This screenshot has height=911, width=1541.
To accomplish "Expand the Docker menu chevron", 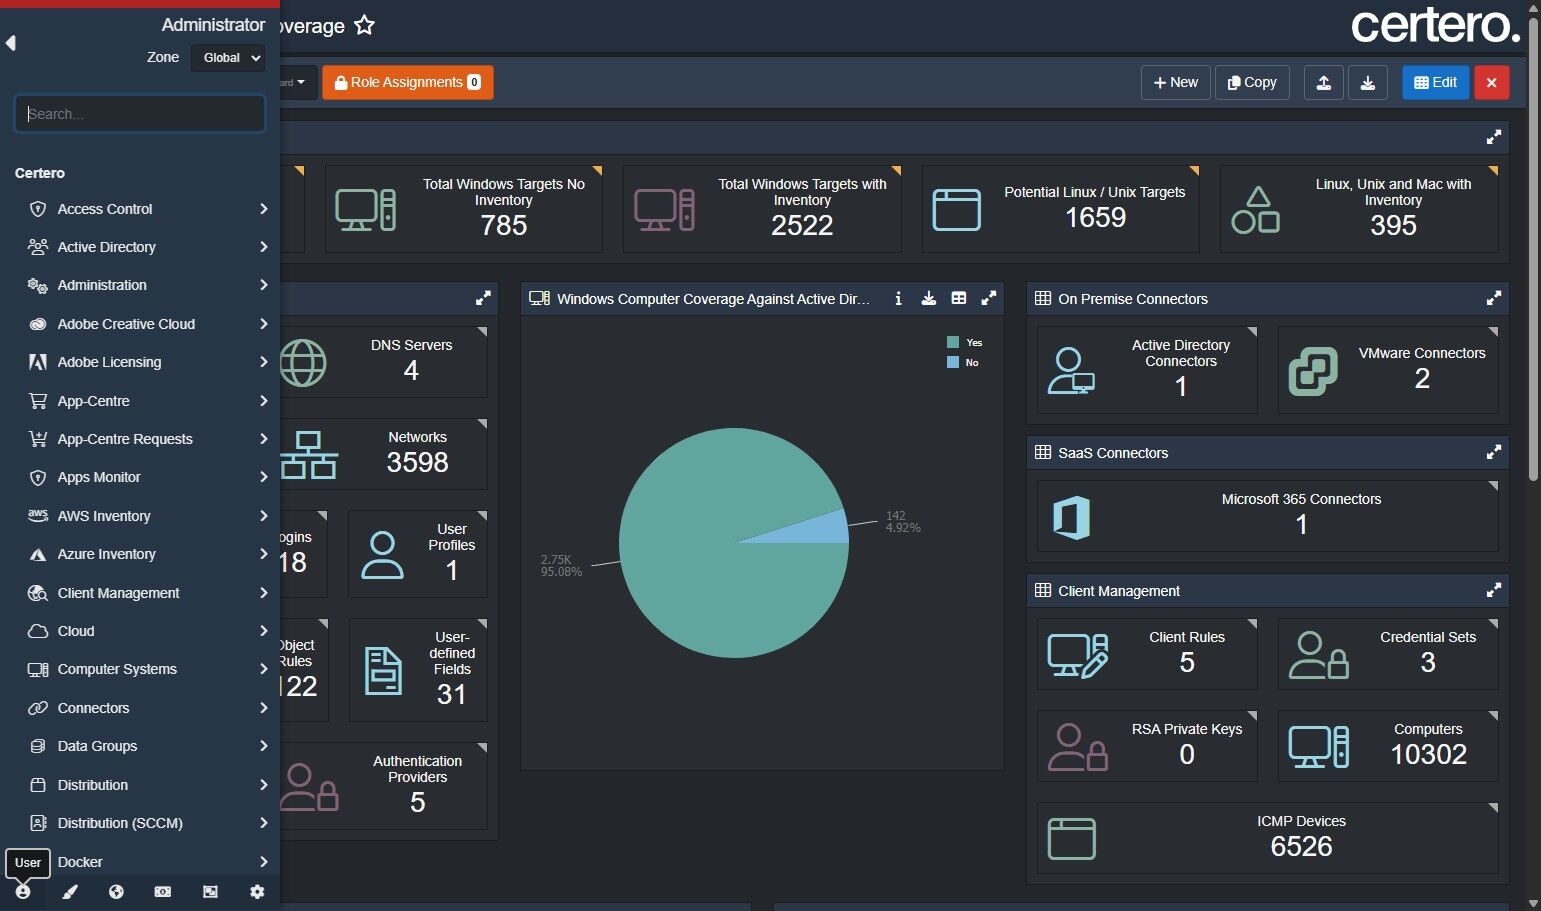I will [x=264, y=862].
